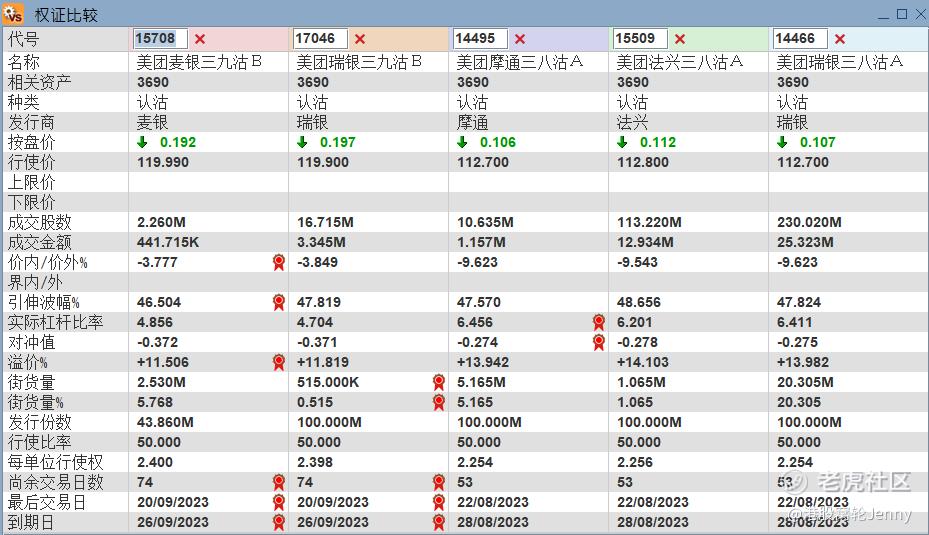
Task: Click the 15708 code input field
Action: click(x=160, y=39)
